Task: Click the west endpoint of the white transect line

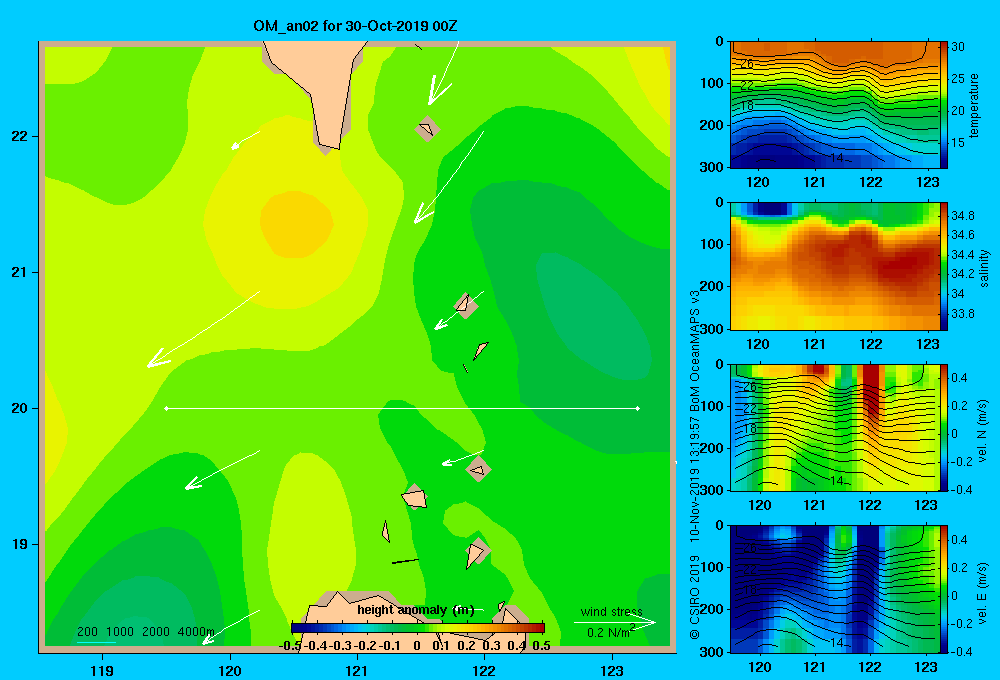Action: tap(166, 408)
